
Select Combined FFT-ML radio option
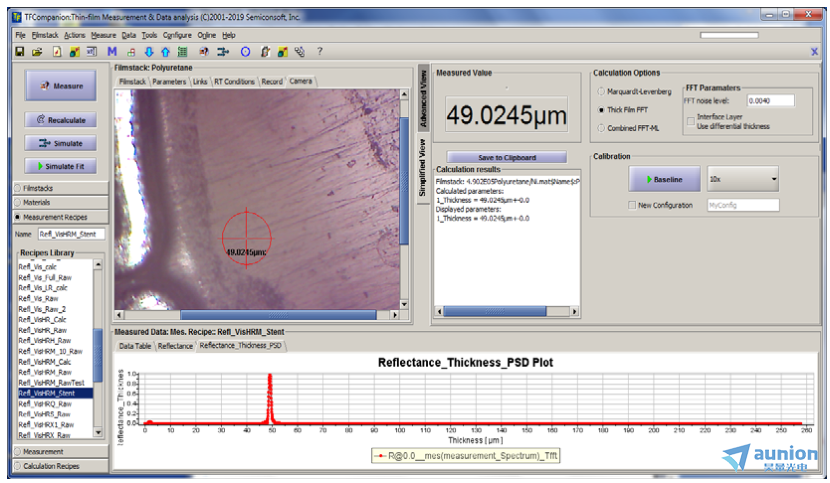tap(601, 128)
